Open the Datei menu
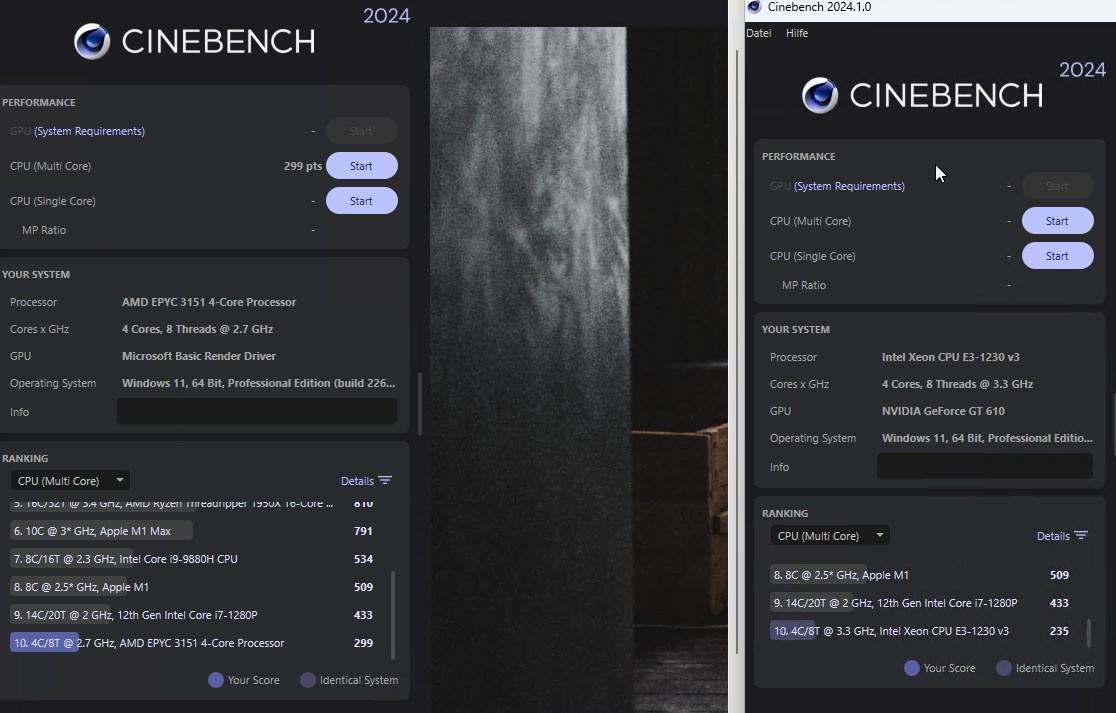This screenshot has width=1116, height=713. point(759,33)
